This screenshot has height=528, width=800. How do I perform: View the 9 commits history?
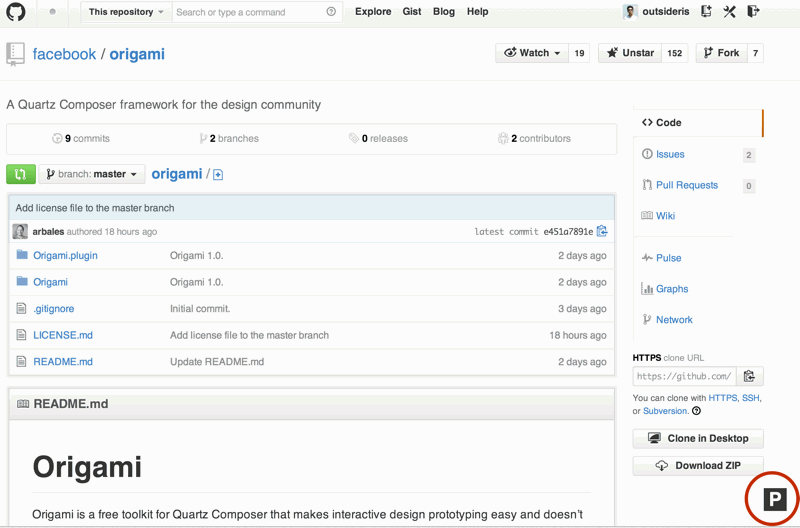click(82, 138)
